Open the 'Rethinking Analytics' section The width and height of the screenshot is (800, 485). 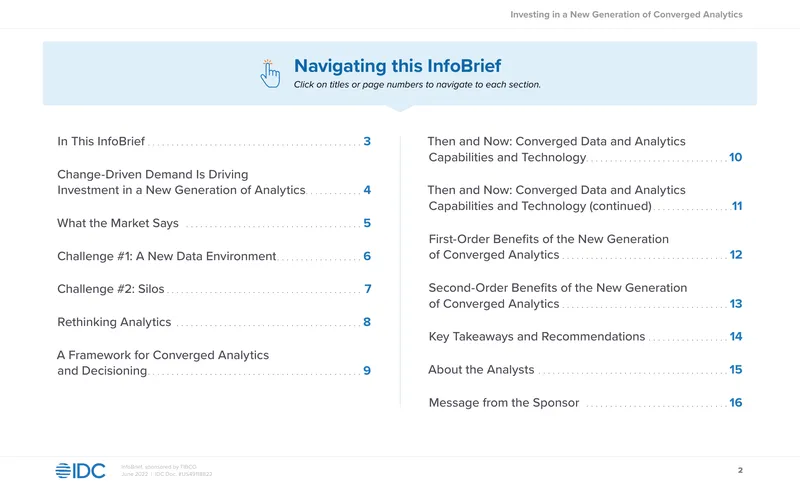pos(114,322)
